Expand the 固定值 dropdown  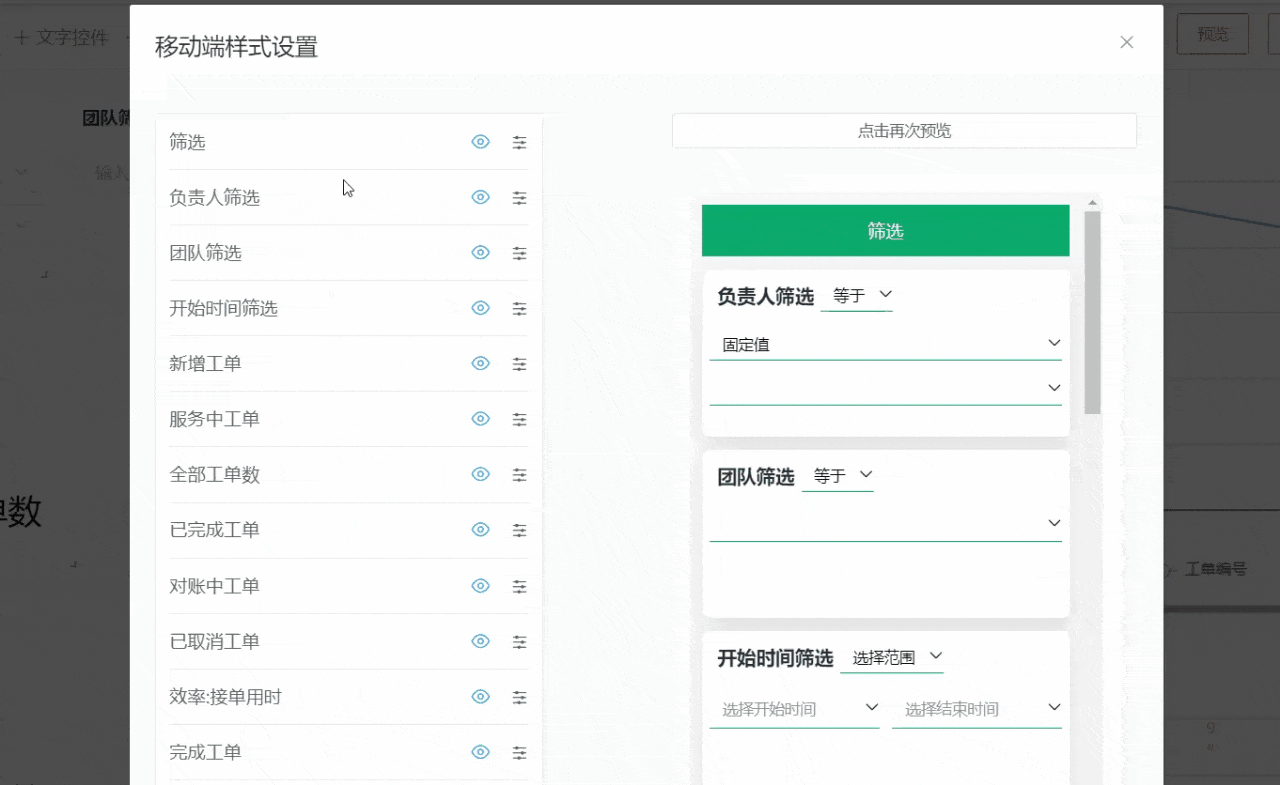[886, 344]
